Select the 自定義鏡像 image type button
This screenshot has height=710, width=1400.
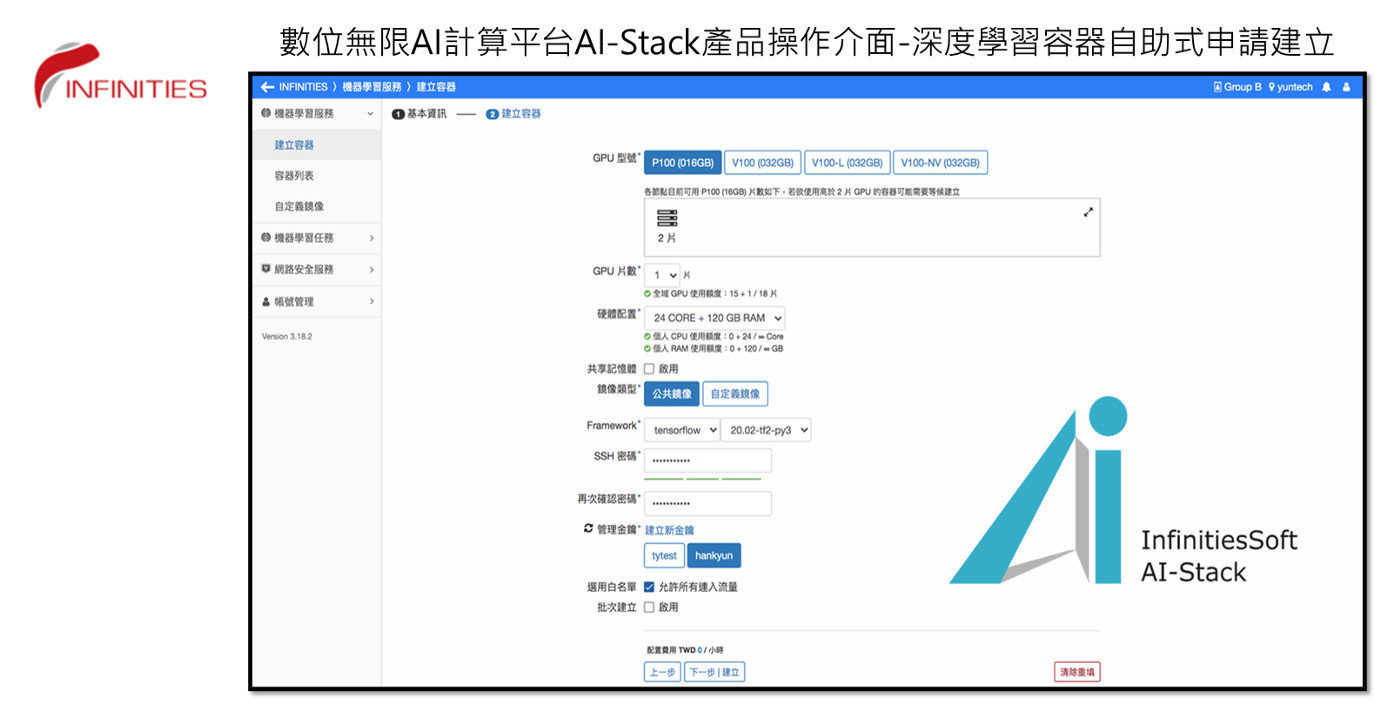tap(735, 394)
